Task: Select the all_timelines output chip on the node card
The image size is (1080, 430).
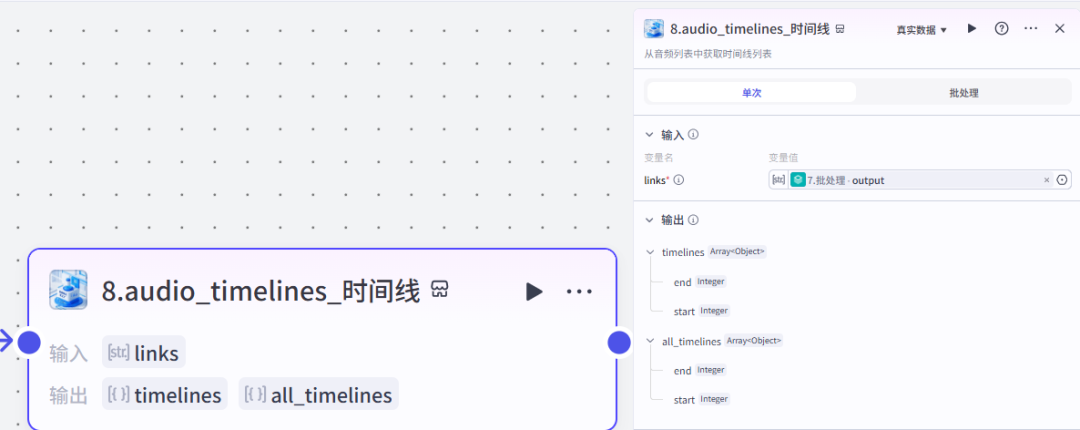Action: 319,395
